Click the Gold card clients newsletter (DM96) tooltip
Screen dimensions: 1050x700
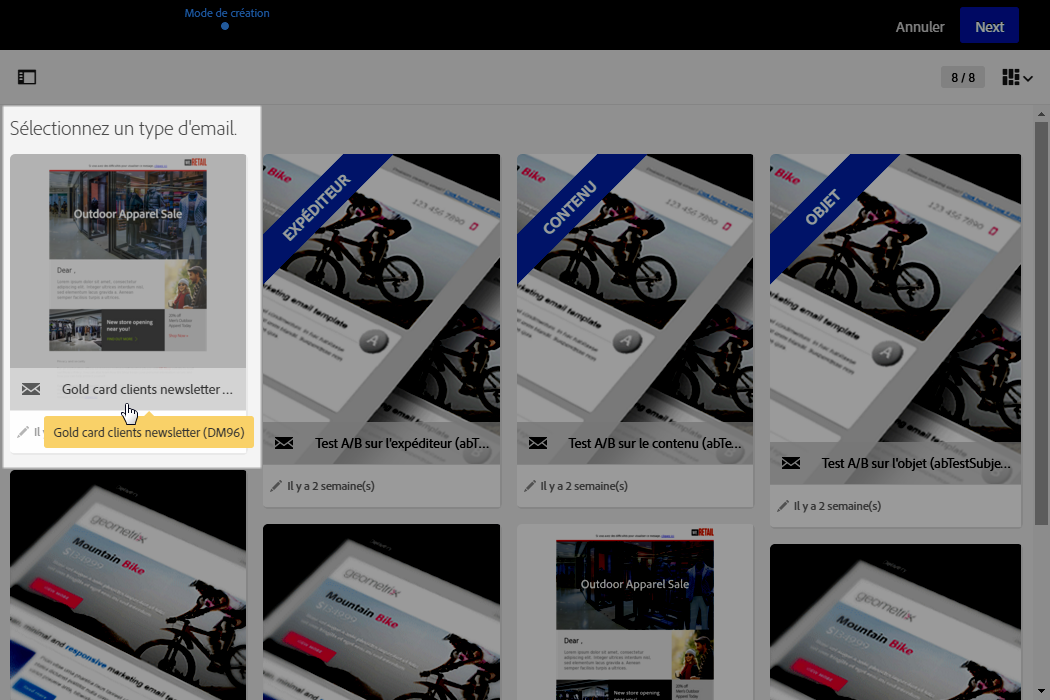click(149, 432)
